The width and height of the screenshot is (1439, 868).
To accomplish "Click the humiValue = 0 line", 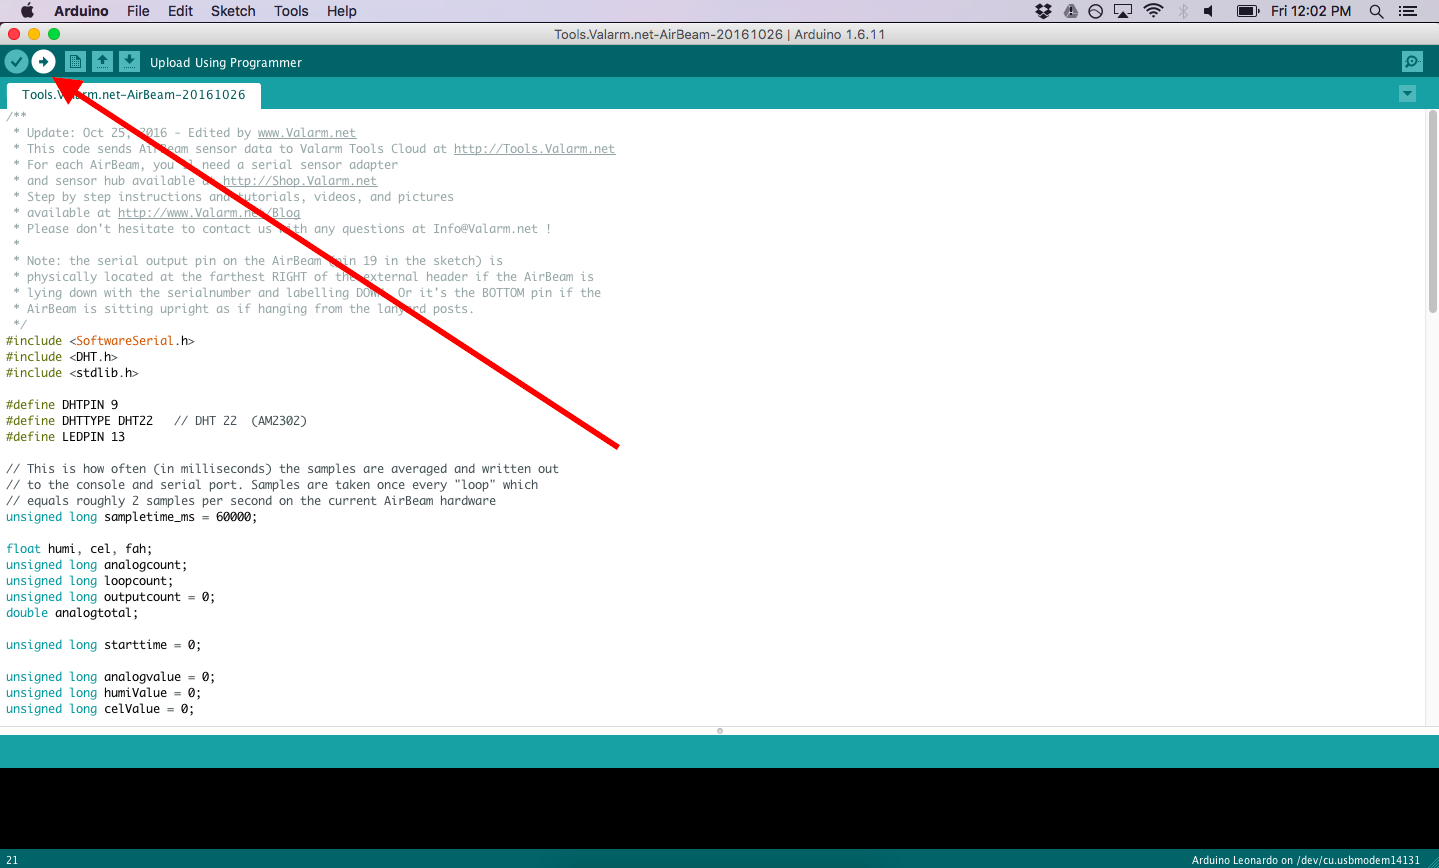I will point(104,693).
